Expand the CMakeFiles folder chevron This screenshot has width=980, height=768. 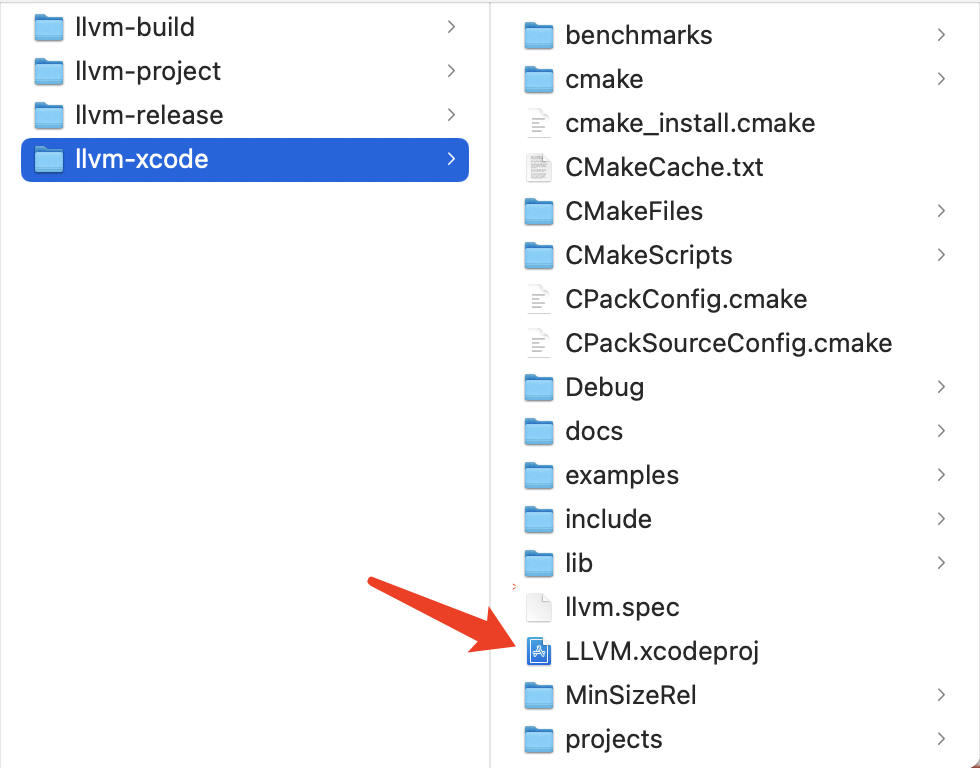click(941, 211)
